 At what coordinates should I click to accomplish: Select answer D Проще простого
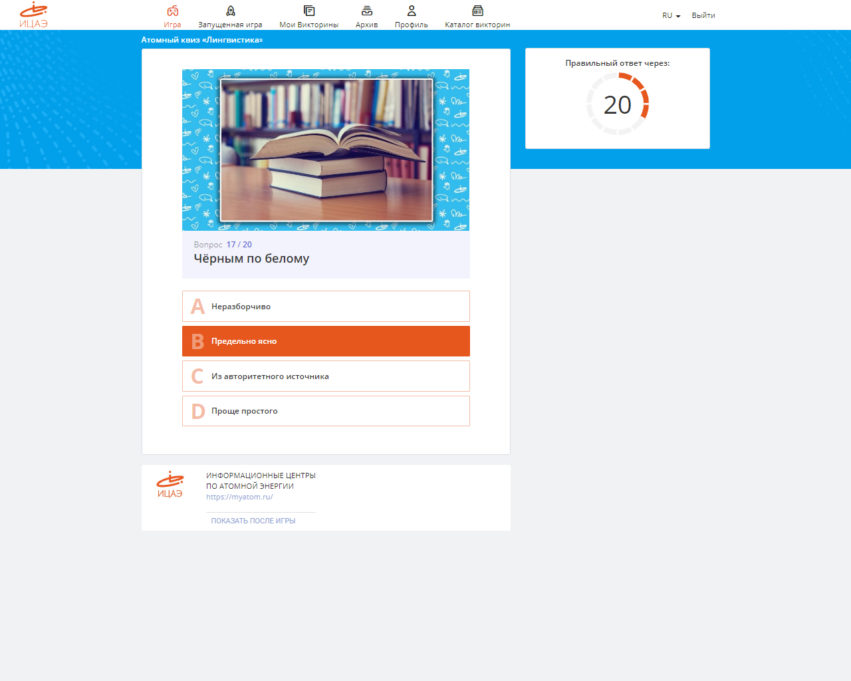click(x=326, y=411)
